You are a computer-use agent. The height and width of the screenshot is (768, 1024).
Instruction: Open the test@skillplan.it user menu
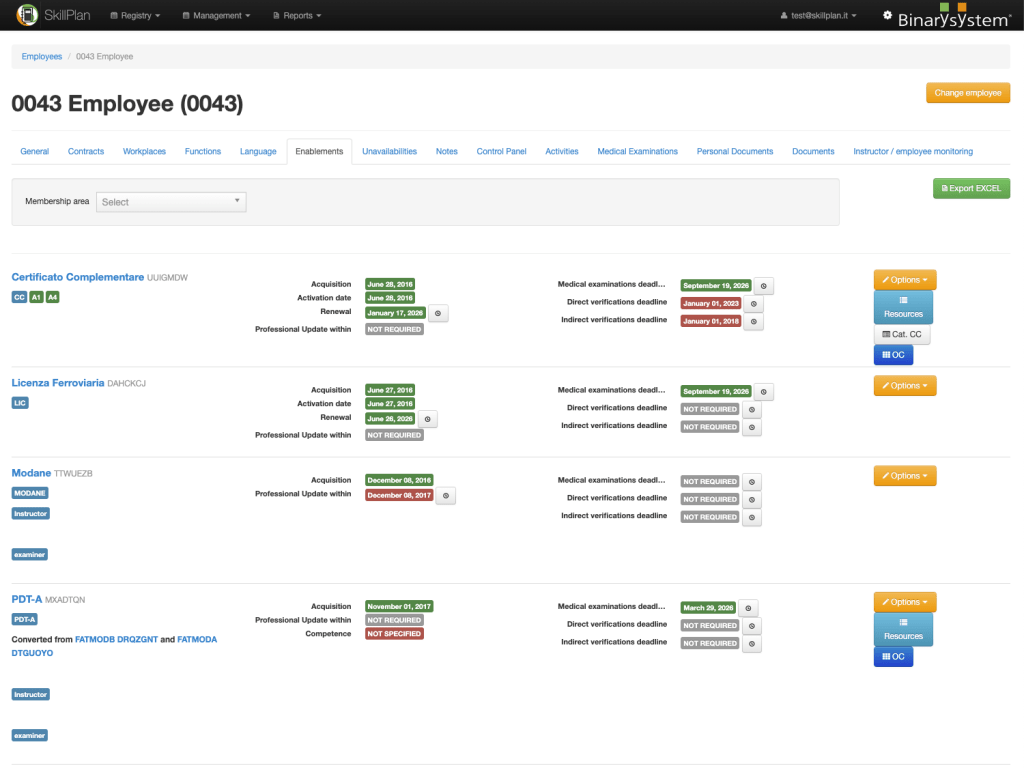pyautogui.click(x=818, y=15)
